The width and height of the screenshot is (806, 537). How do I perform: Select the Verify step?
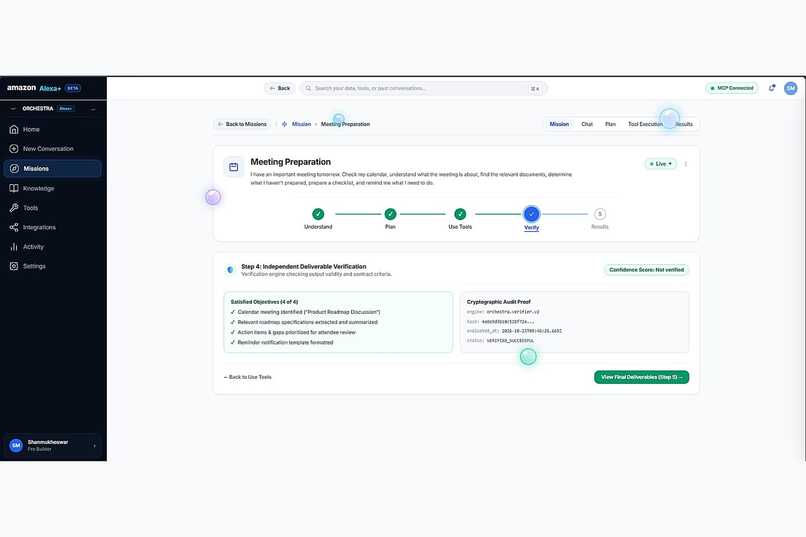click(532, 214)
